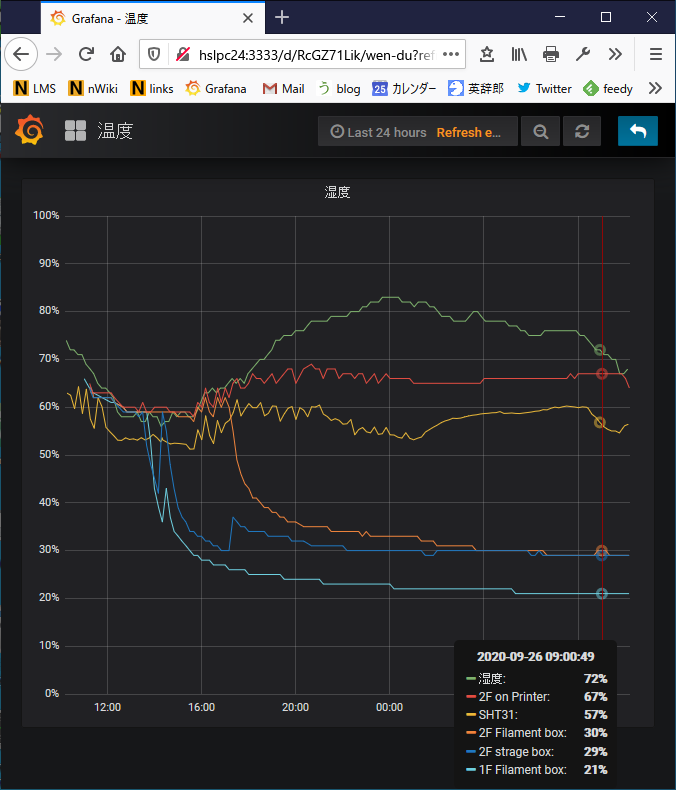The height and width of the screenshot is (790, 676).
Task: Show more bookmarks via overflow chevron
Action: tap(655, 88)
